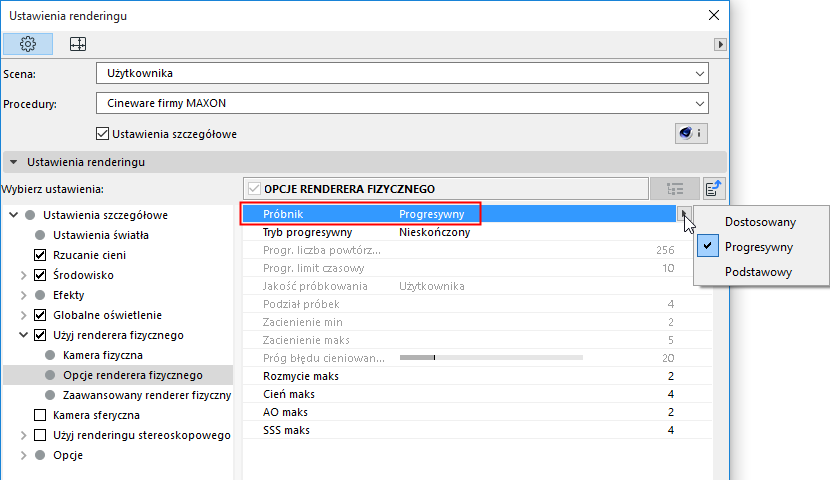Click the Próg błędu cieniowania slider
This screenshot has width=830, height=480.
tap(491, 358)
